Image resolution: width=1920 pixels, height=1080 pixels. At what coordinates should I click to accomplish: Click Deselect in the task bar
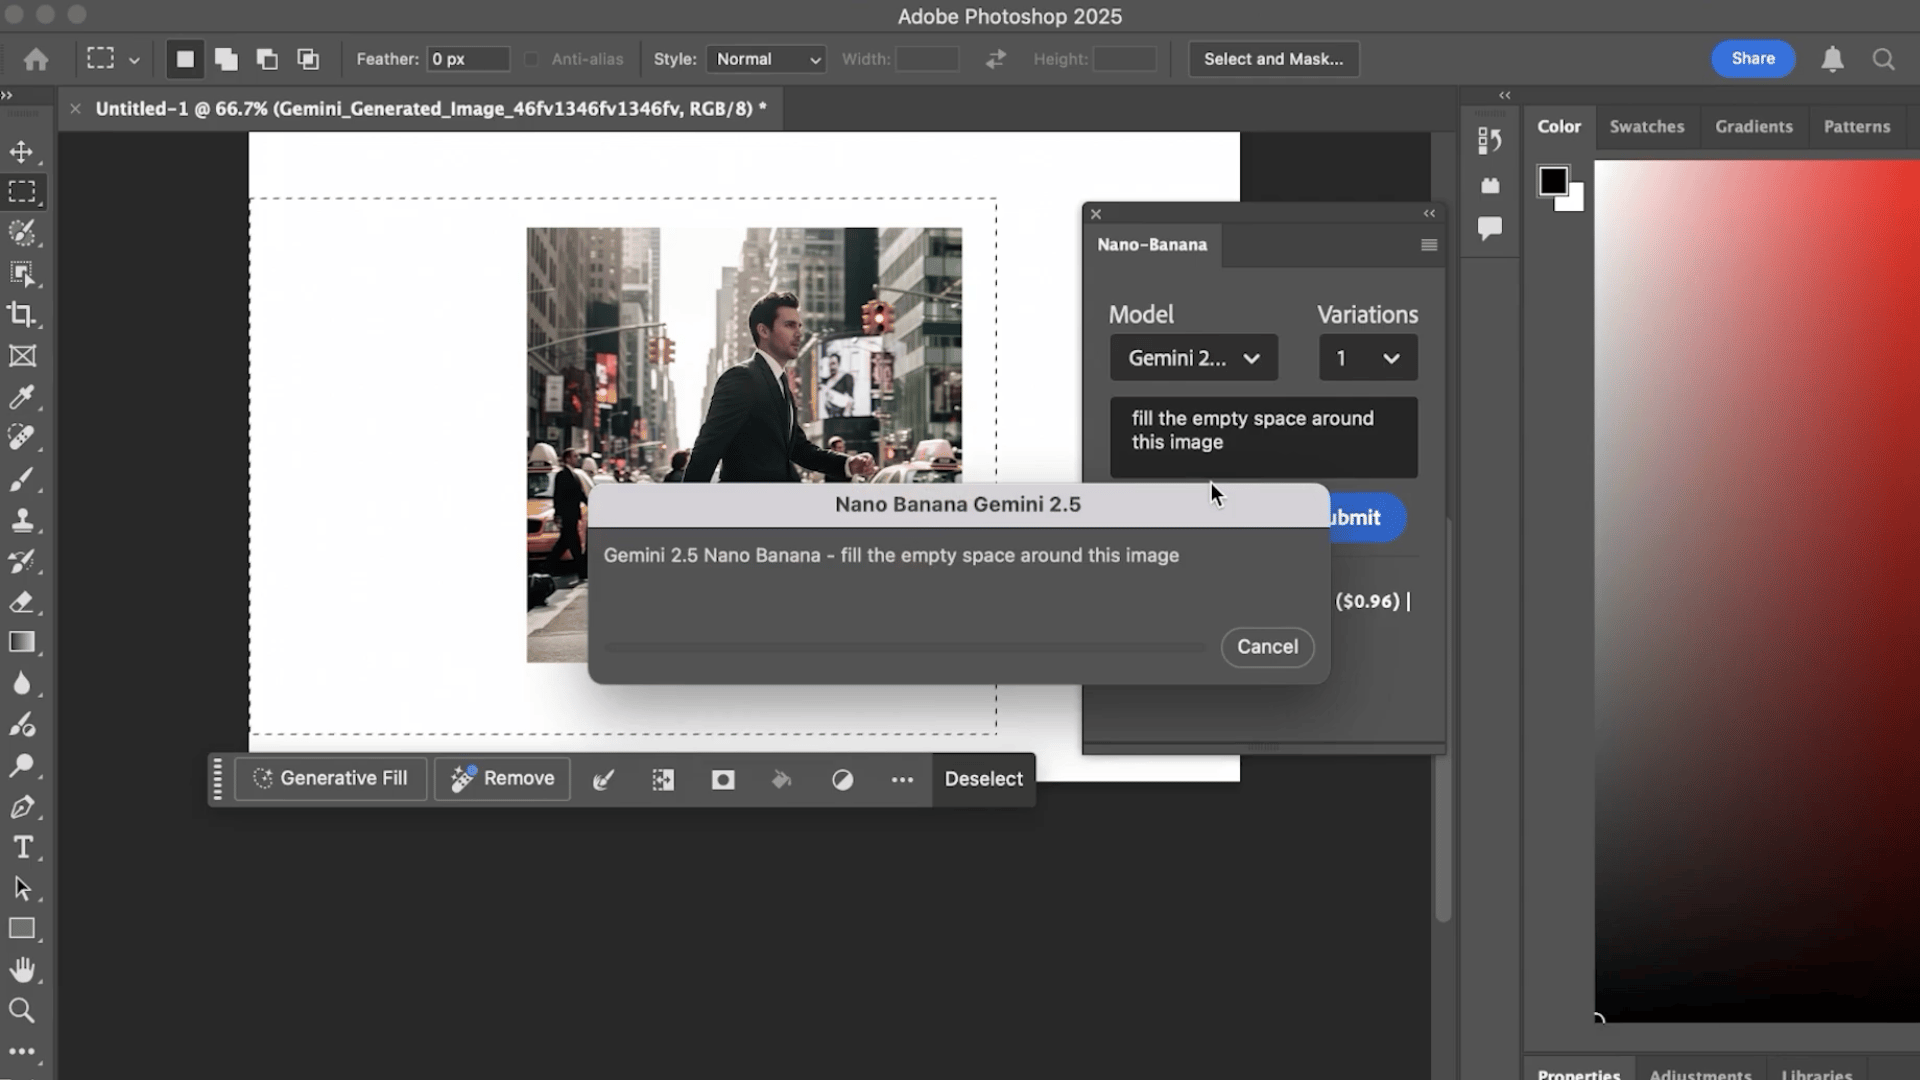point(983,779)
